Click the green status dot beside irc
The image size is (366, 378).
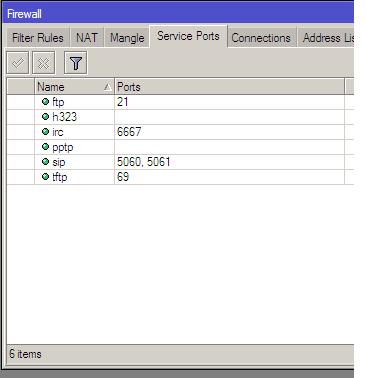pos(45,131)
